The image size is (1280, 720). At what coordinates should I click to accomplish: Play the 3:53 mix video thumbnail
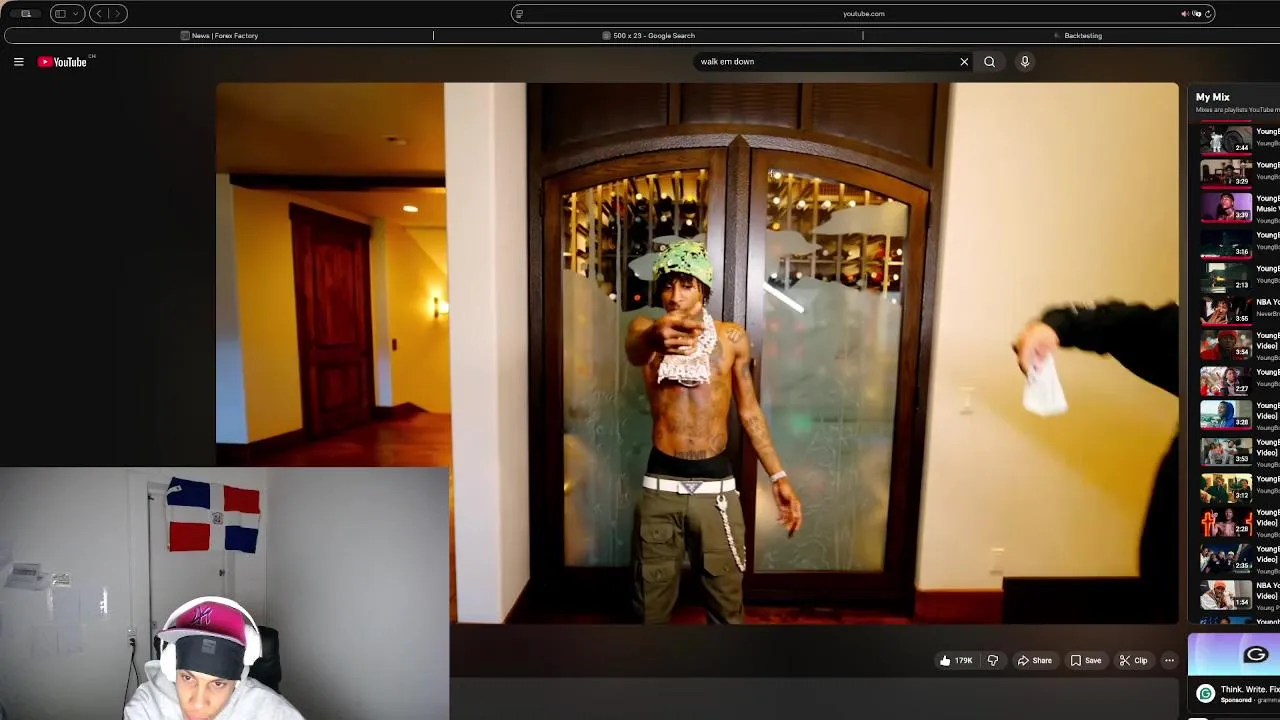click(x=1225, y=451)
